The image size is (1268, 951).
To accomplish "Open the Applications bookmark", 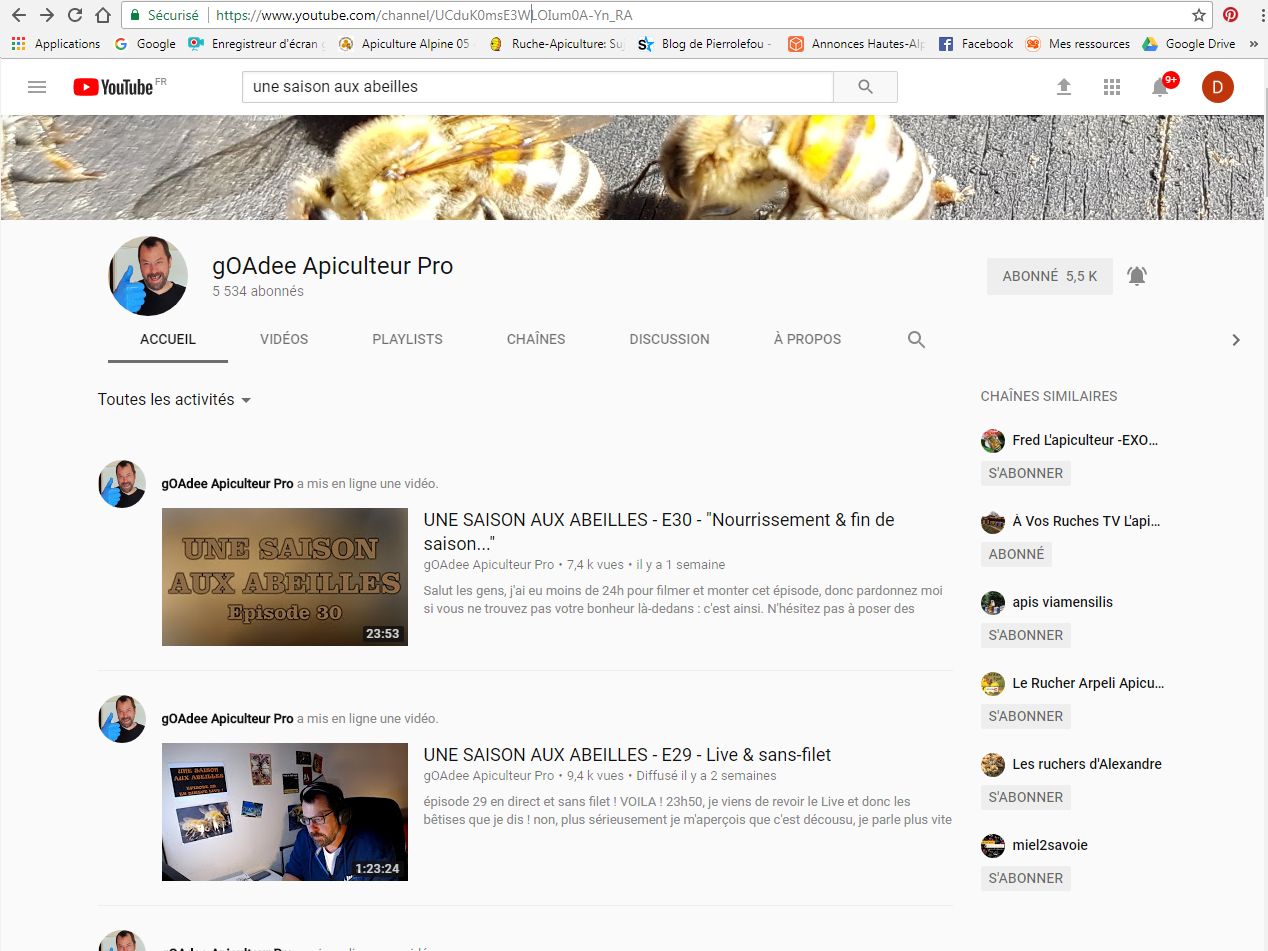I will point(56,44).
